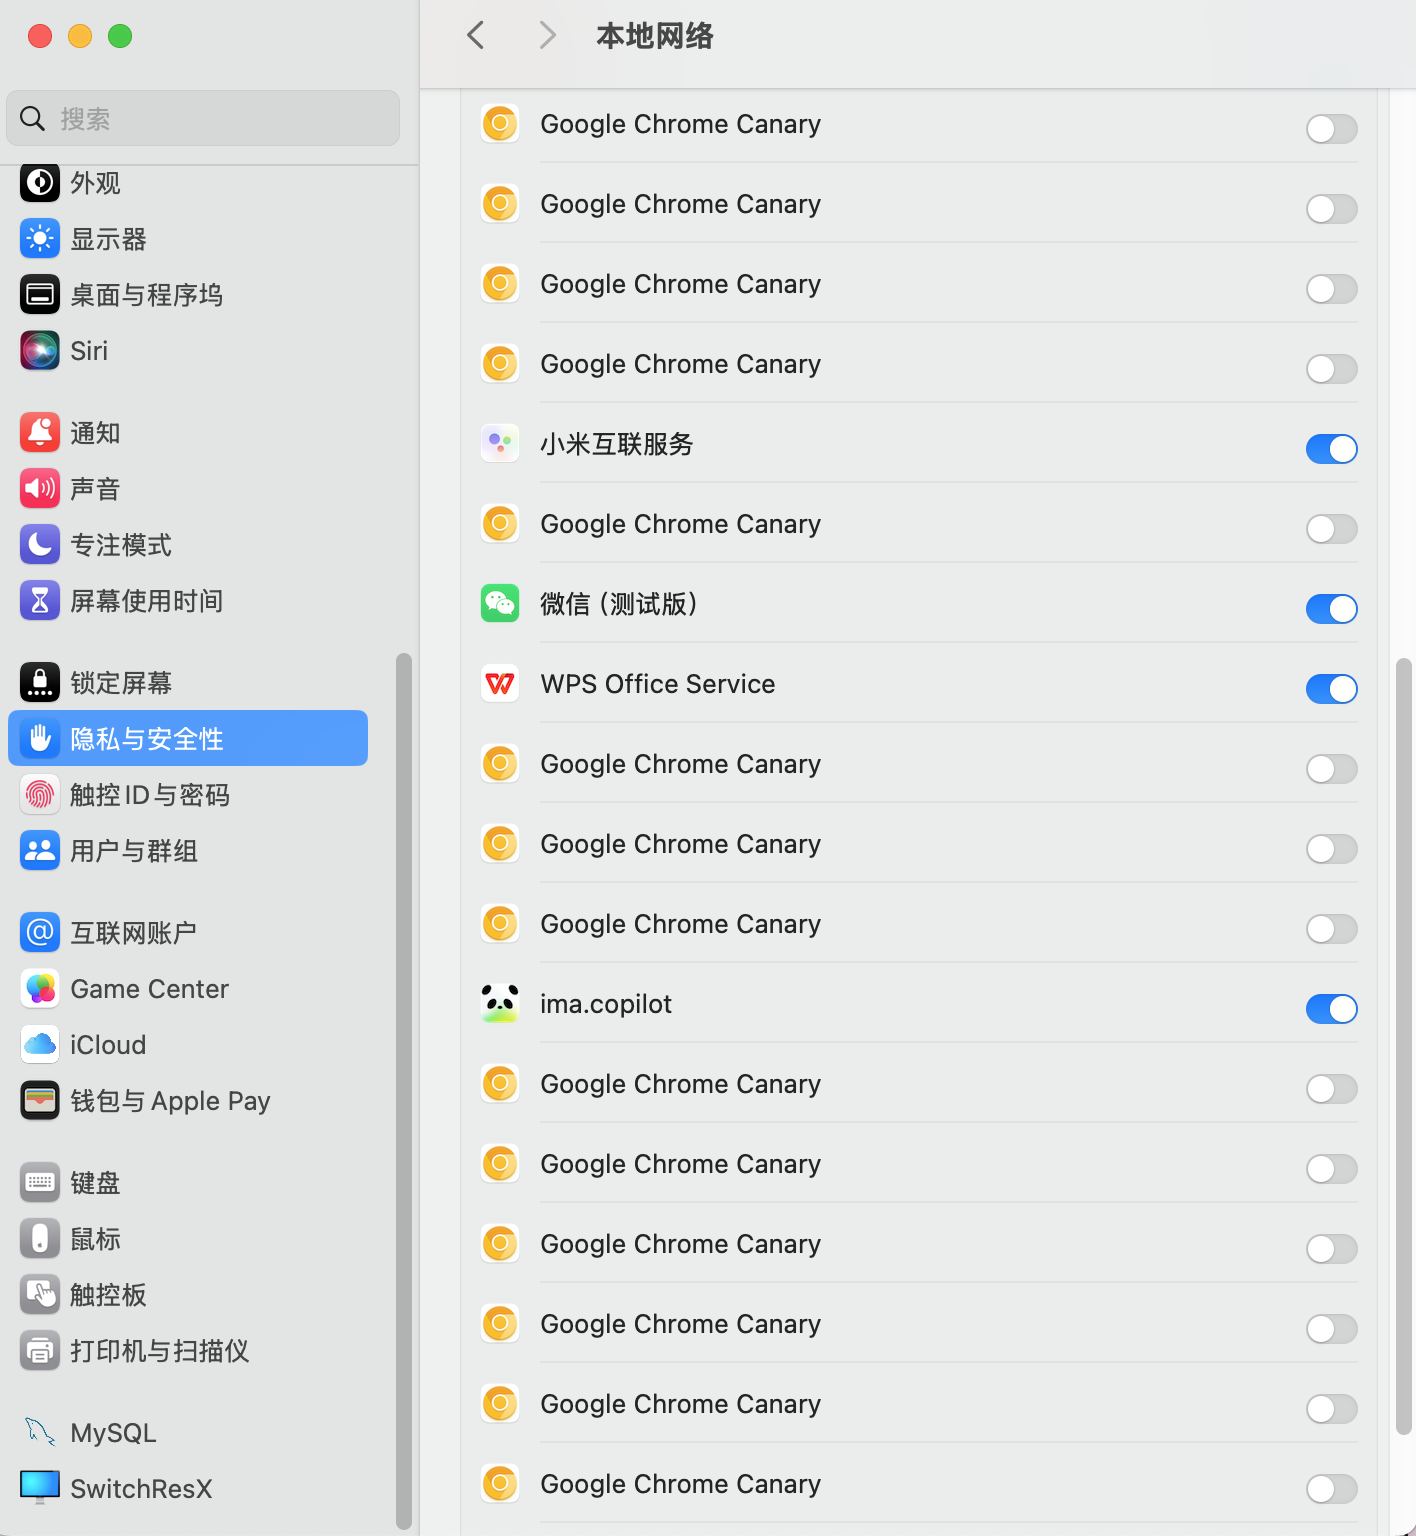Select the highlighted 隐私与安全性 sidebar item
The image size is (1416, 1536).
click(x=188, y=738)
